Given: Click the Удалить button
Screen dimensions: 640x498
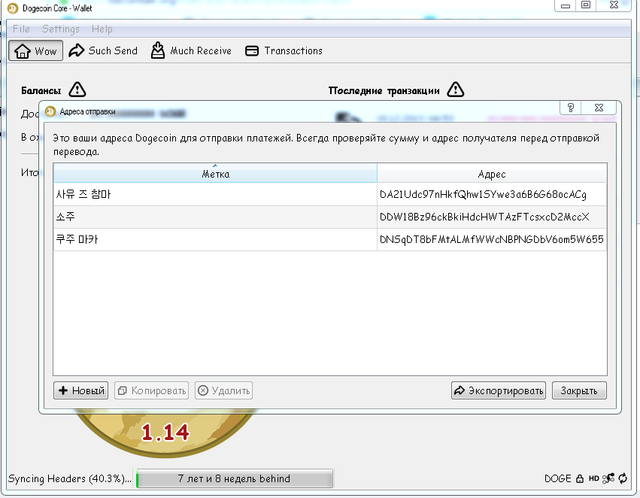Looking at the screenshot, I should tap(224, 391).
